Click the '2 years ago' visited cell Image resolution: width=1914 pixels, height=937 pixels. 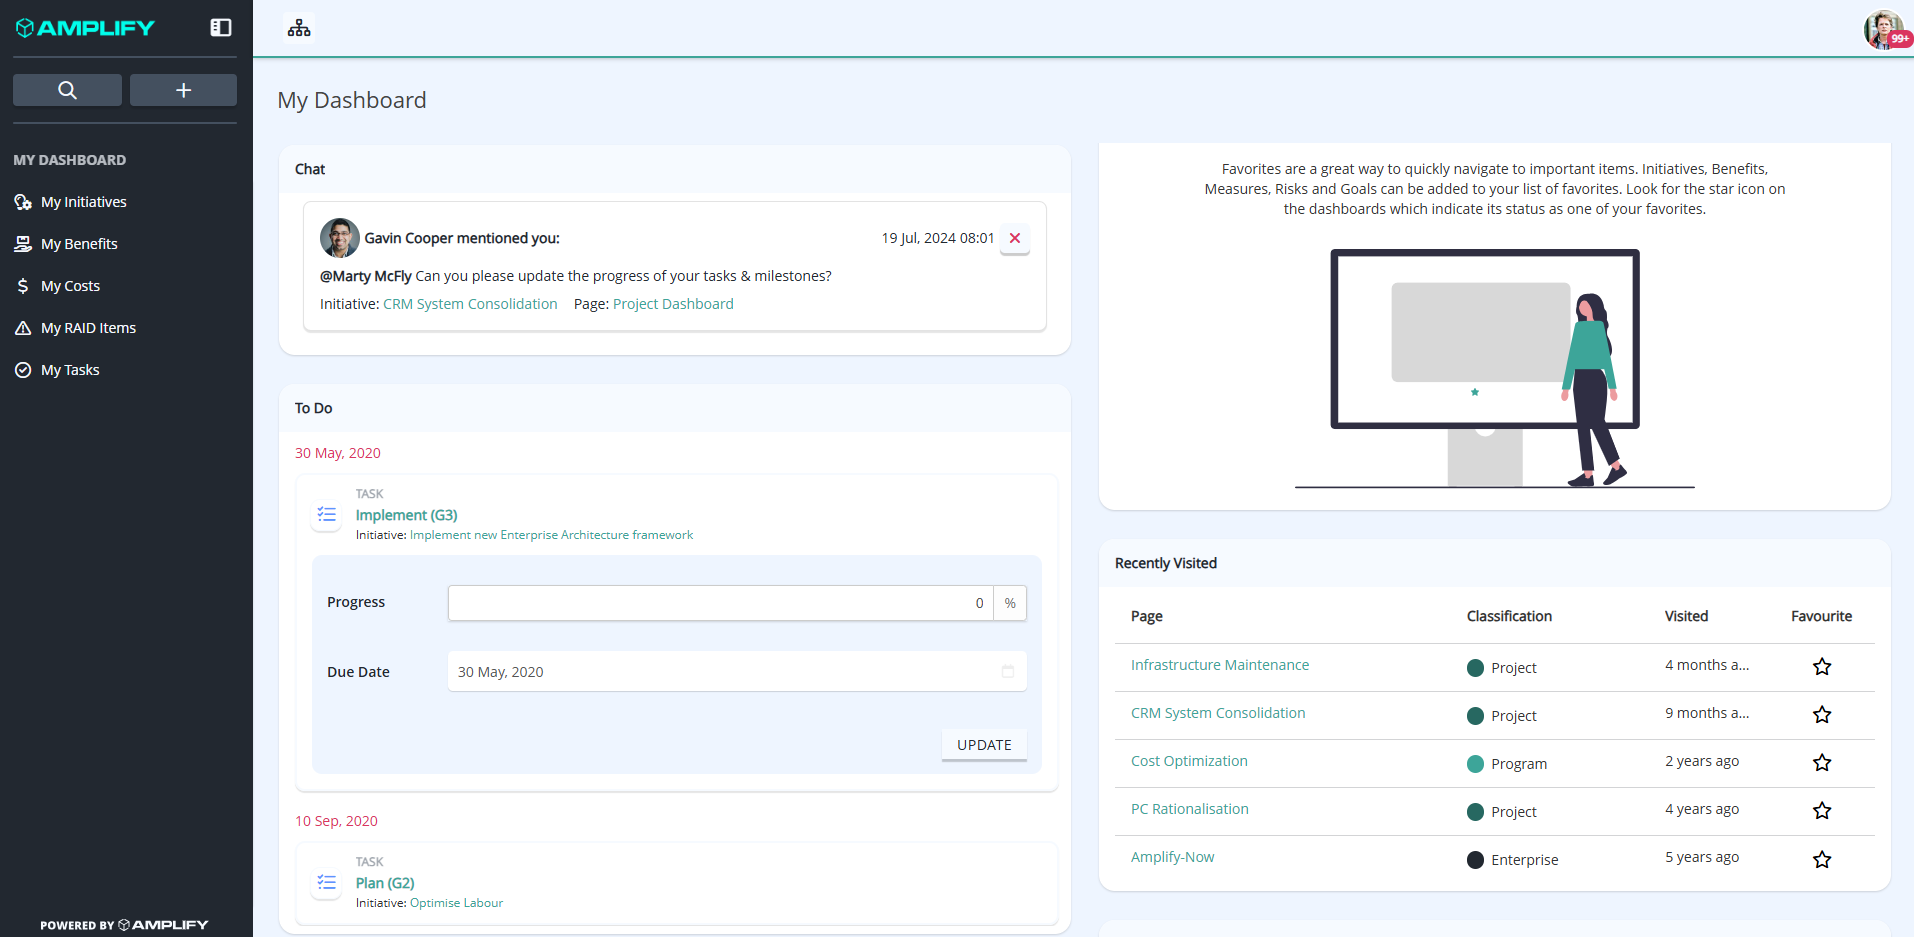click(1702, 761)
